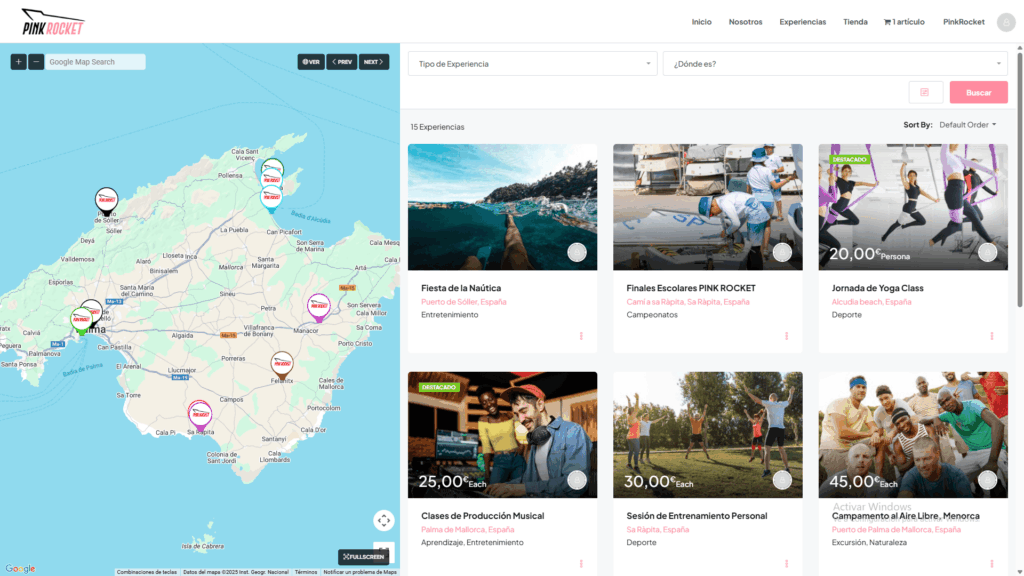Expand Tipo de Experiencia dropdown
The image size is (1024, 576).
tap(532, 64)
